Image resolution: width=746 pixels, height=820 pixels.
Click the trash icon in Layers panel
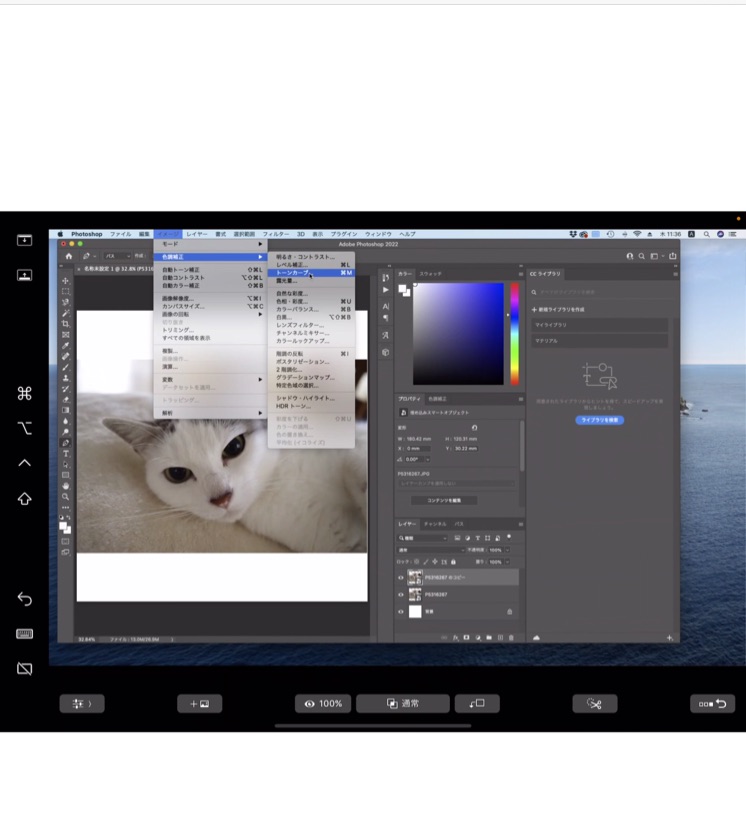point(511,637)
